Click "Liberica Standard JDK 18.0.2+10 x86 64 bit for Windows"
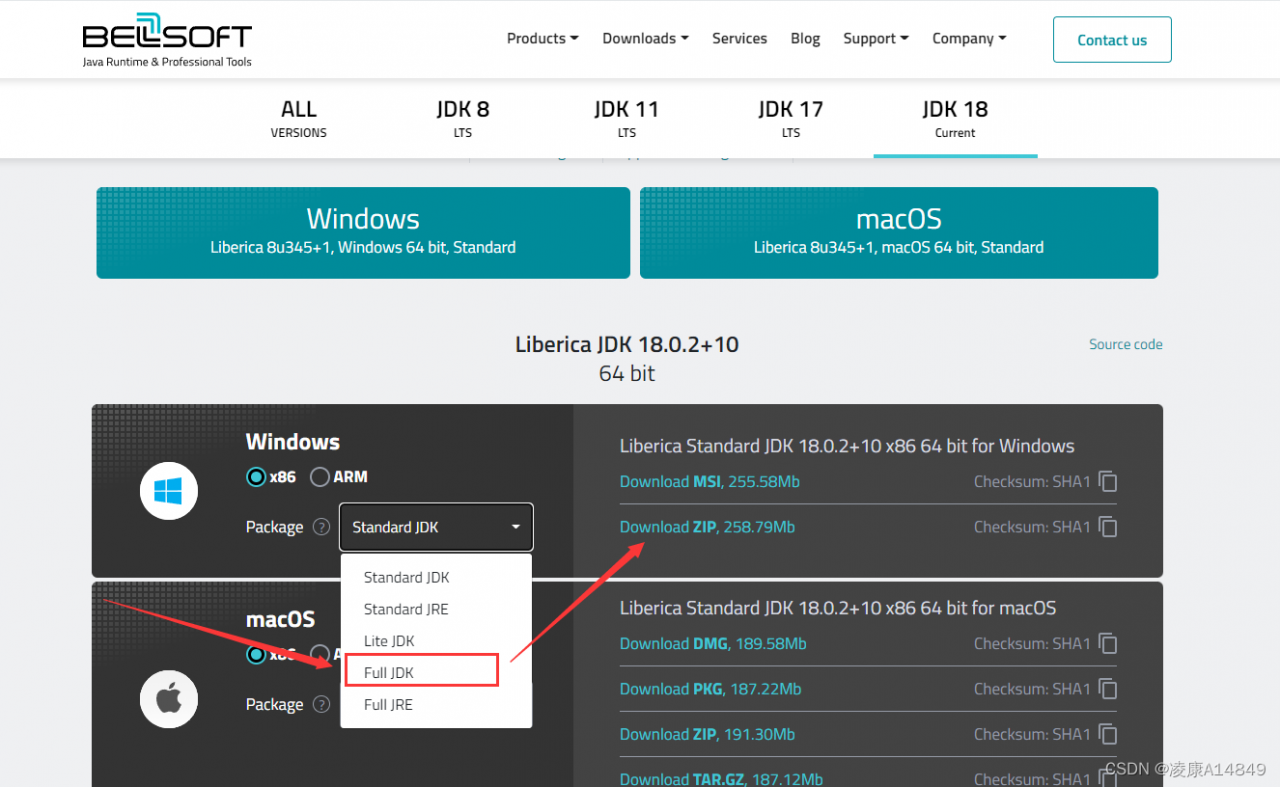The height and width of the screenshot is (787, 1280). (847, 446)
